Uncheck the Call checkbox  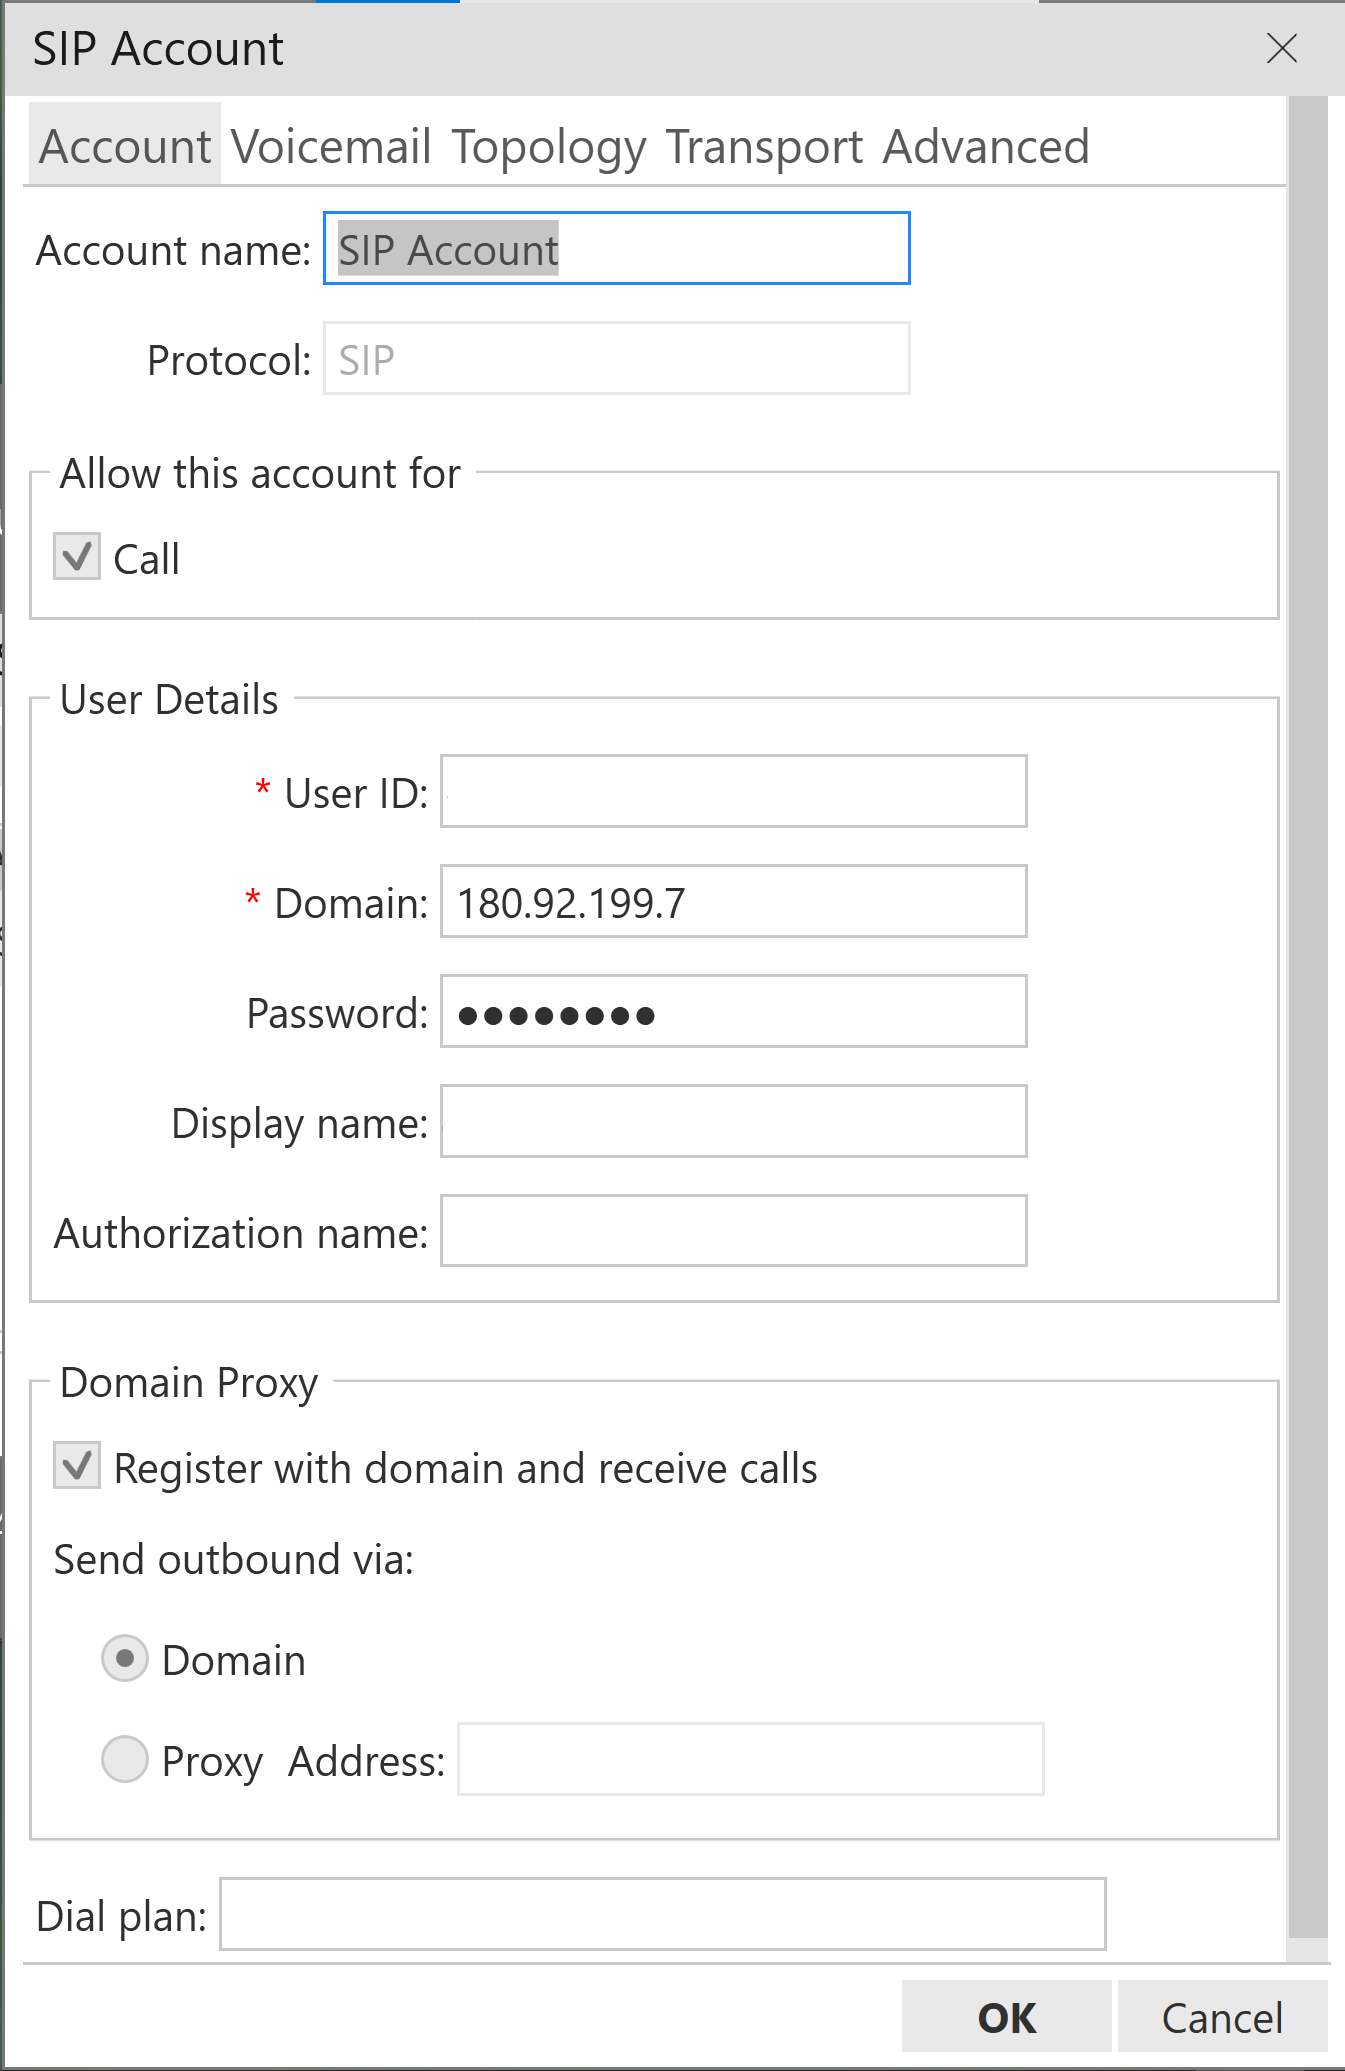(x=77, y=557)
